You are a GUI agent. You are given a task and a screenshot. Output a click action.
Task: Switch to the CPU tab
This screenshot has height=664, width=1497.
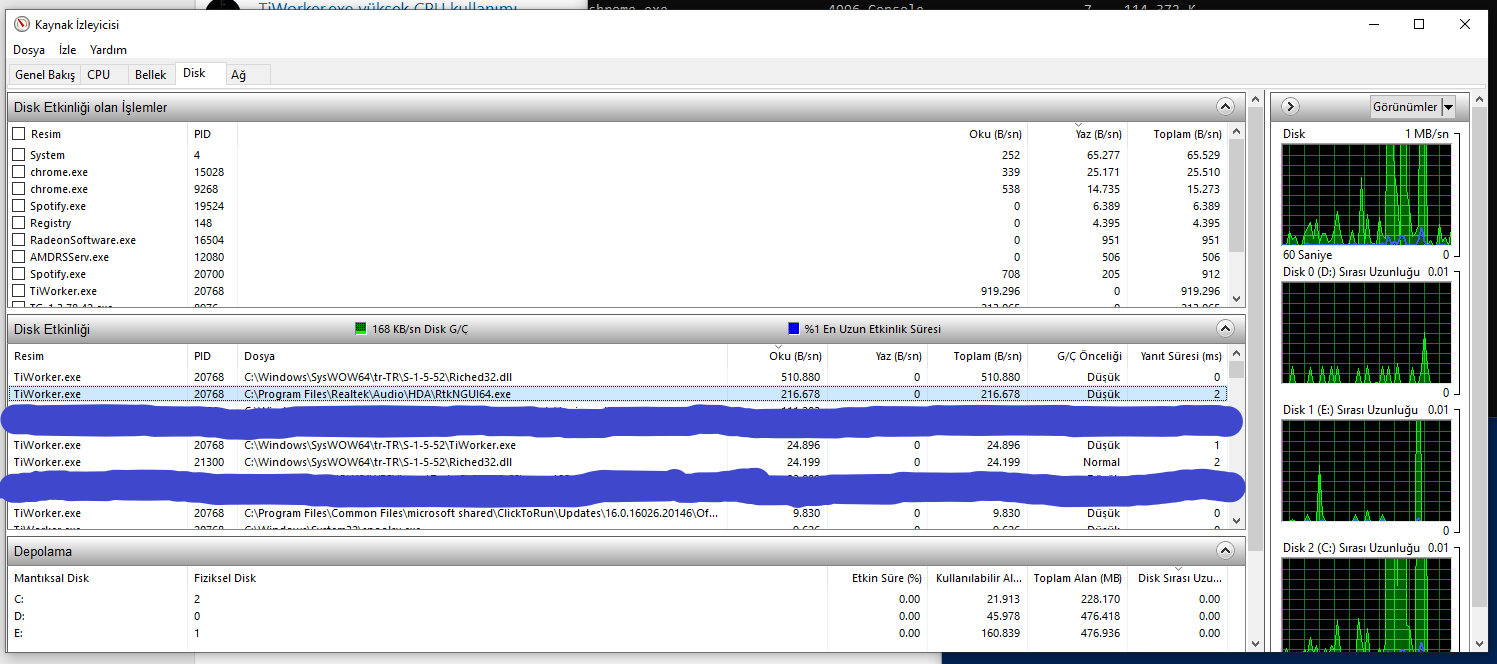coord(99,75)
